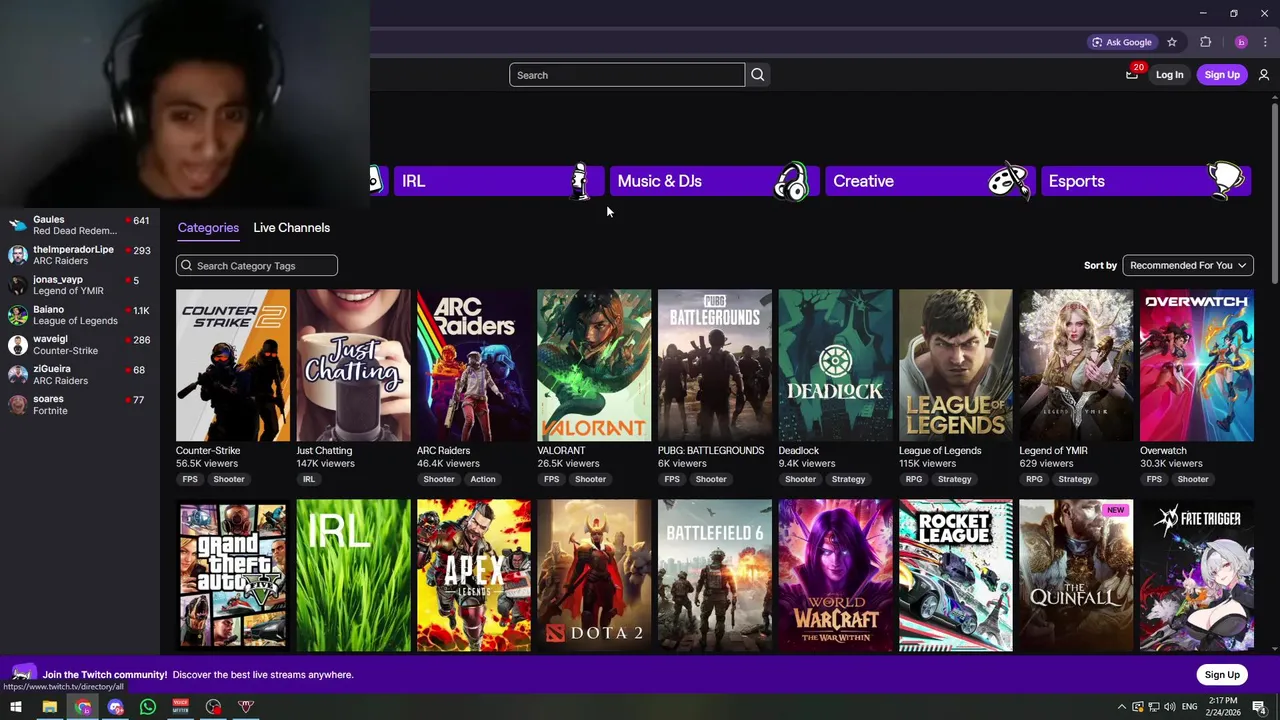
Task: Open the Battlefield 6 cover
Action: pyautogui.click(x=715, y=576)
